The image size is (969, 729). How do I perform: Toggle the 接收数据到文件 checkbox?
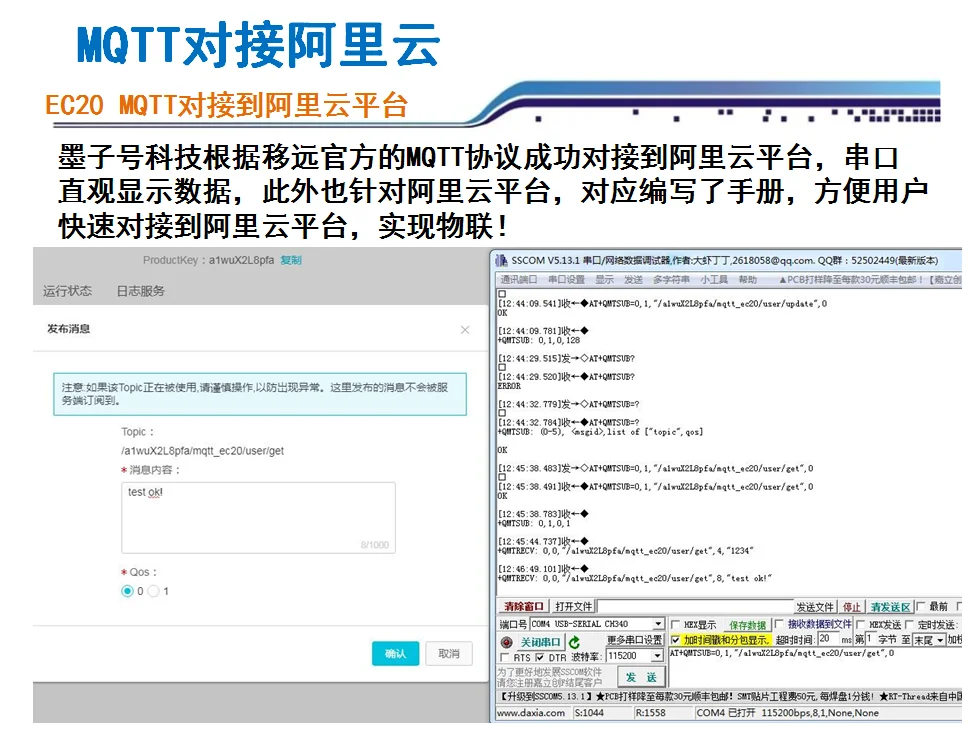click(x=779, y=624)
